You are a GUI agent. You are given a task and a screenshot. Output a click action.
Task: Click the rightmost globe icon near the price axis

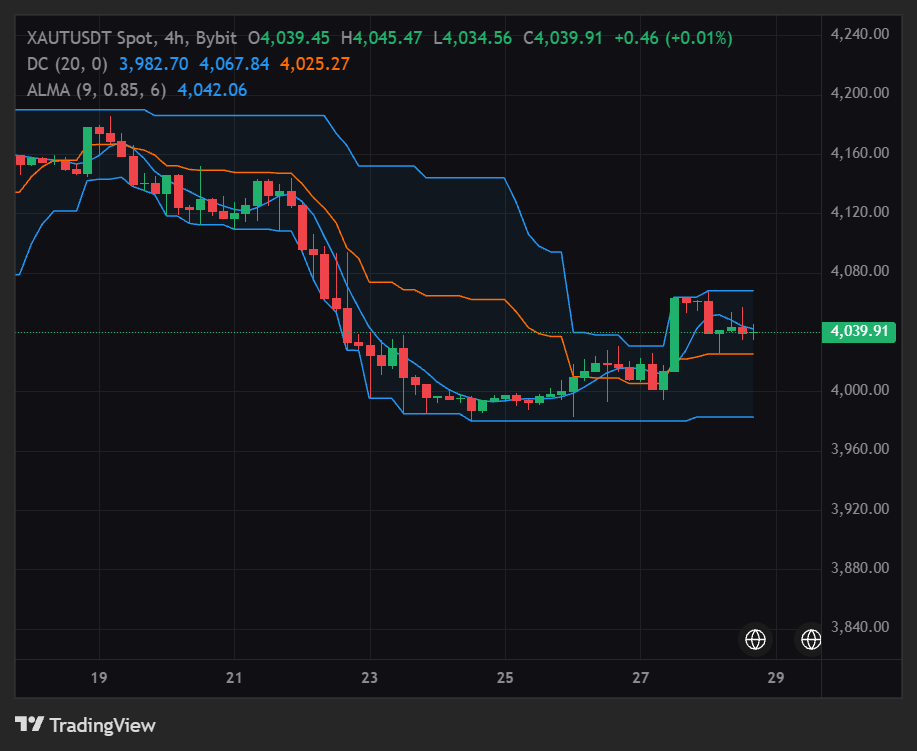pos(811,639)
